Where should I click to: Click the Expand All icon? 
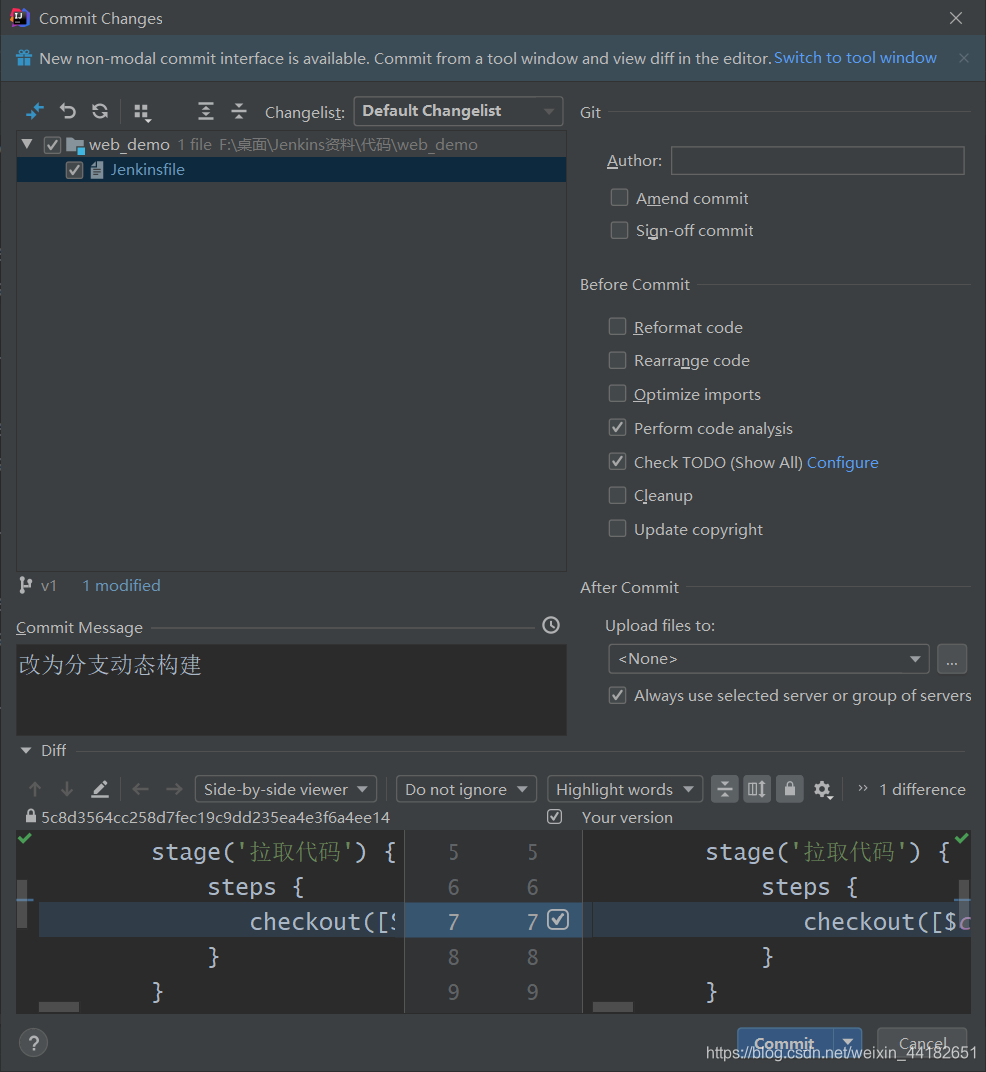click(205, 111)
